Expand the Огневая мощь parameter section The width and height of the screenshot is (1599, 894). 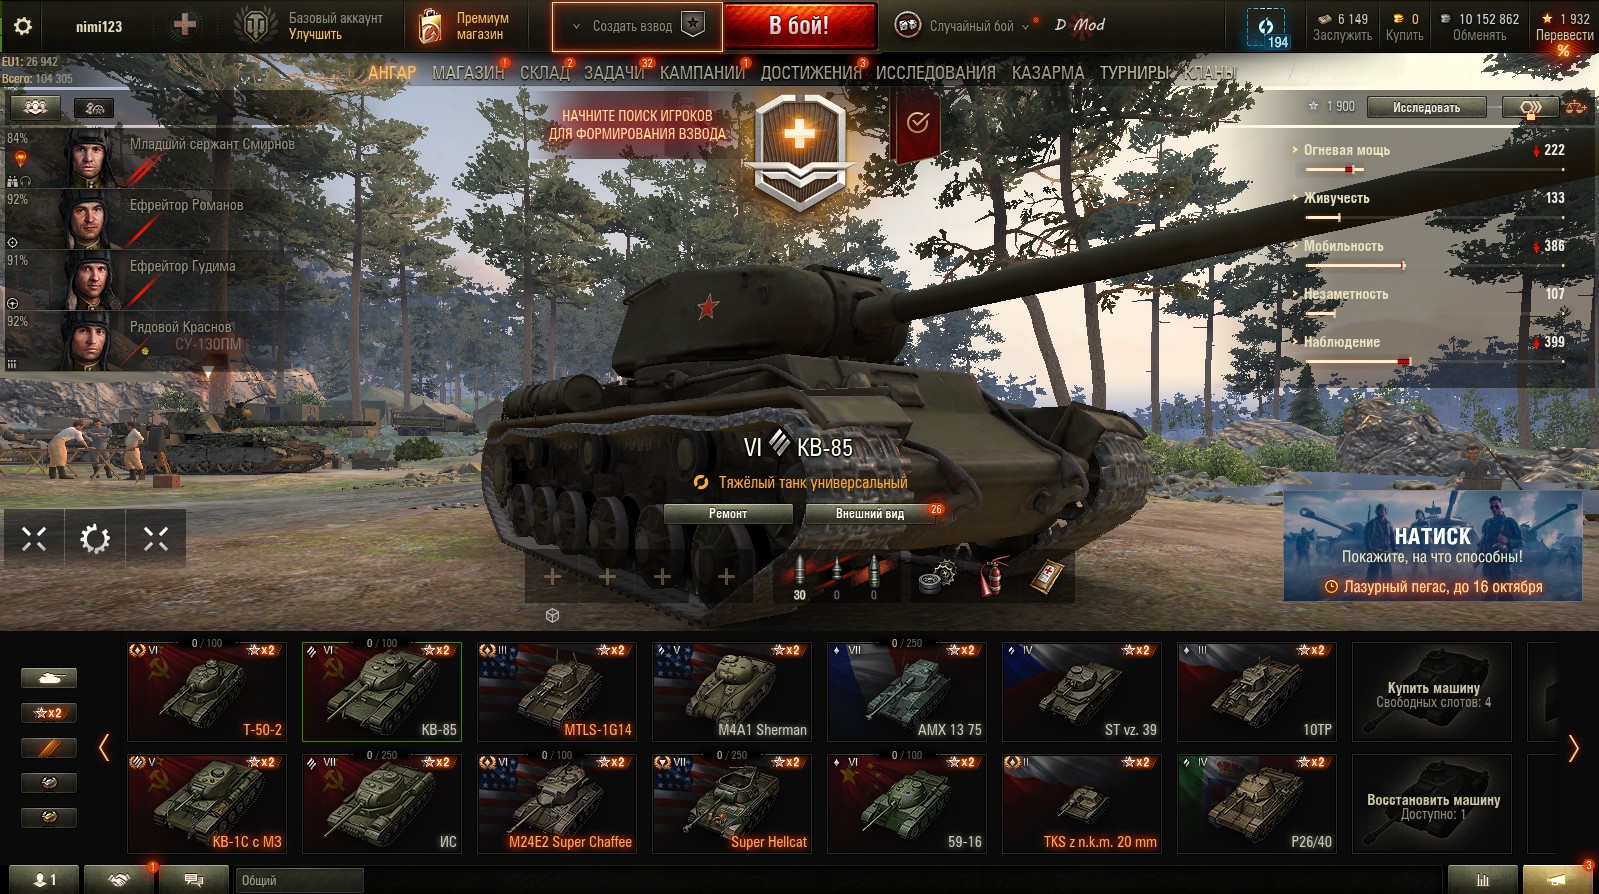pyautogui.click(x=1346, y=150)
